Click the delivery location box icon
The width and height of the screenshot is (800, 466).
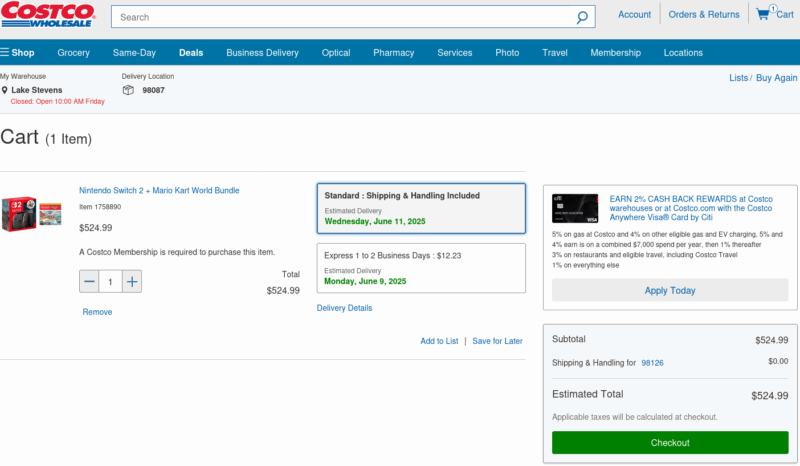(x=128, y=90)
